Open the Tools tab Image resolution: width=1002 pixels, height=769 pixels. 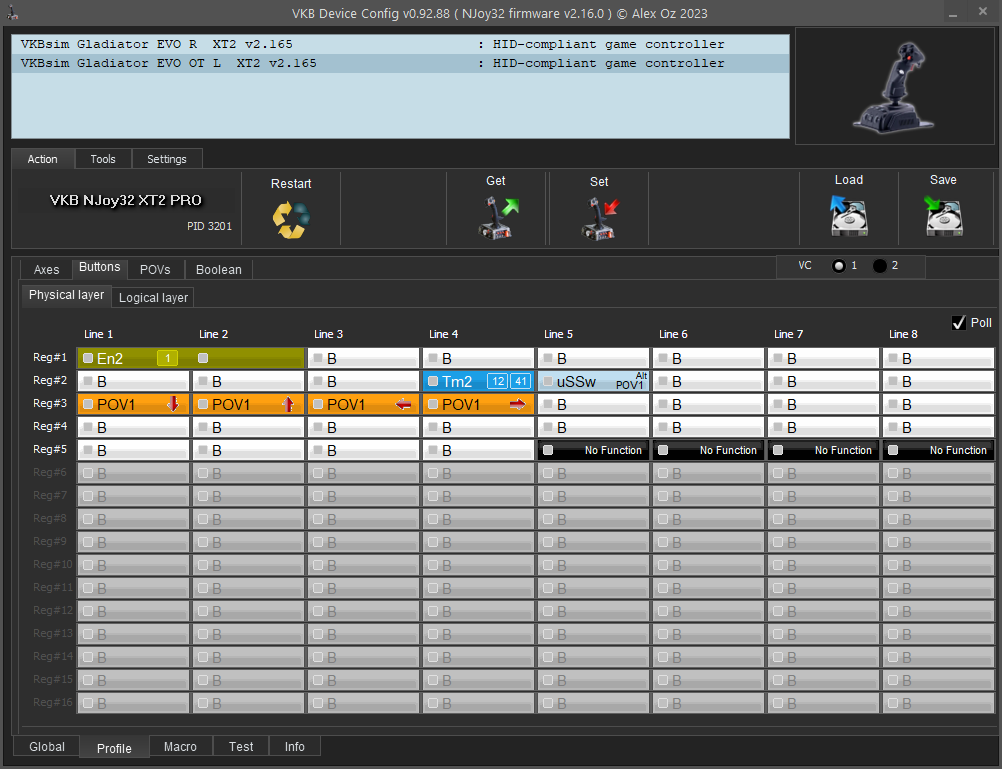tap(103, 159)
